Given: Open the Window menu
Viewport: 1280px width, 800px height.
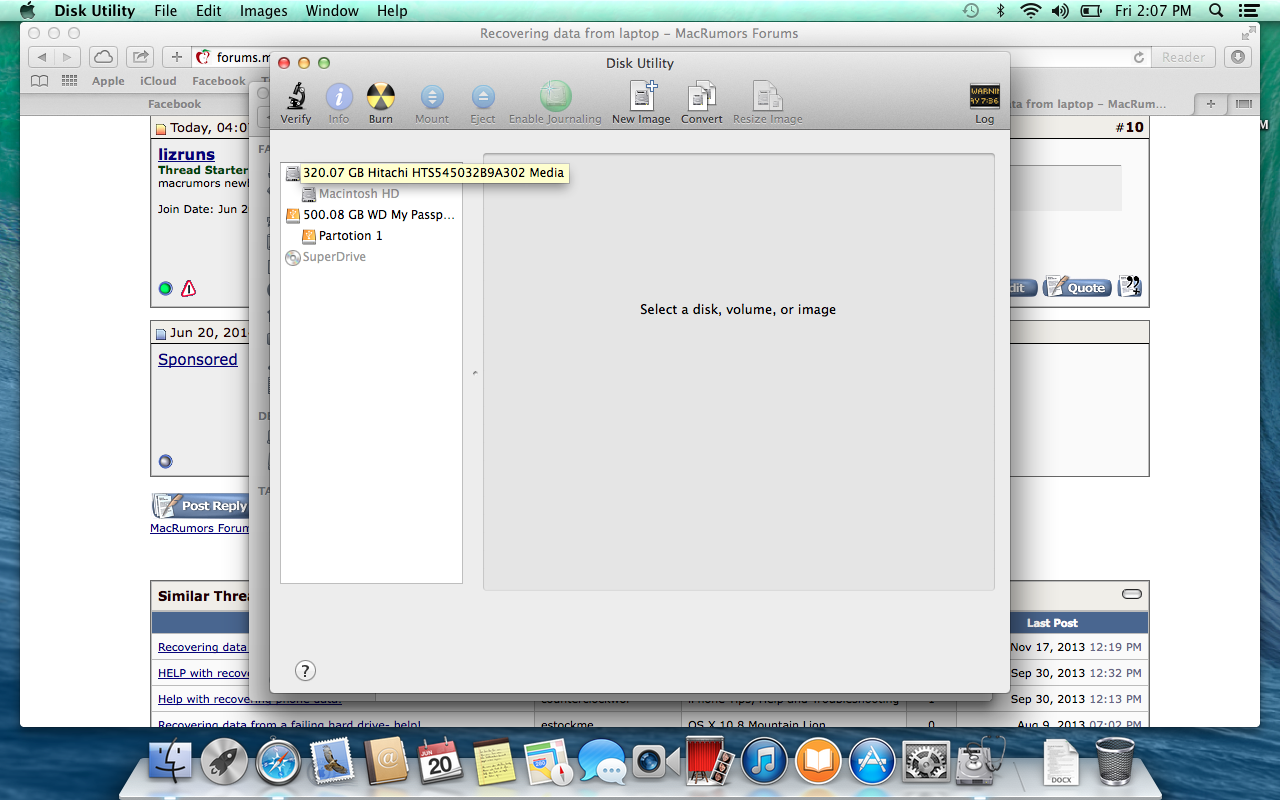Looking at the screenshot, I should 332,11.
